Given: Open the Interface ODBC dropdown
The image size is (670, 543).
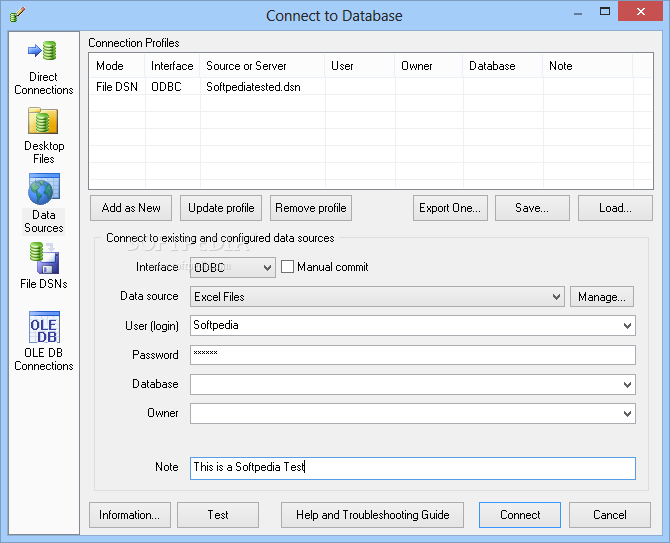Looking at the screenshot, I should coord(233,267).
